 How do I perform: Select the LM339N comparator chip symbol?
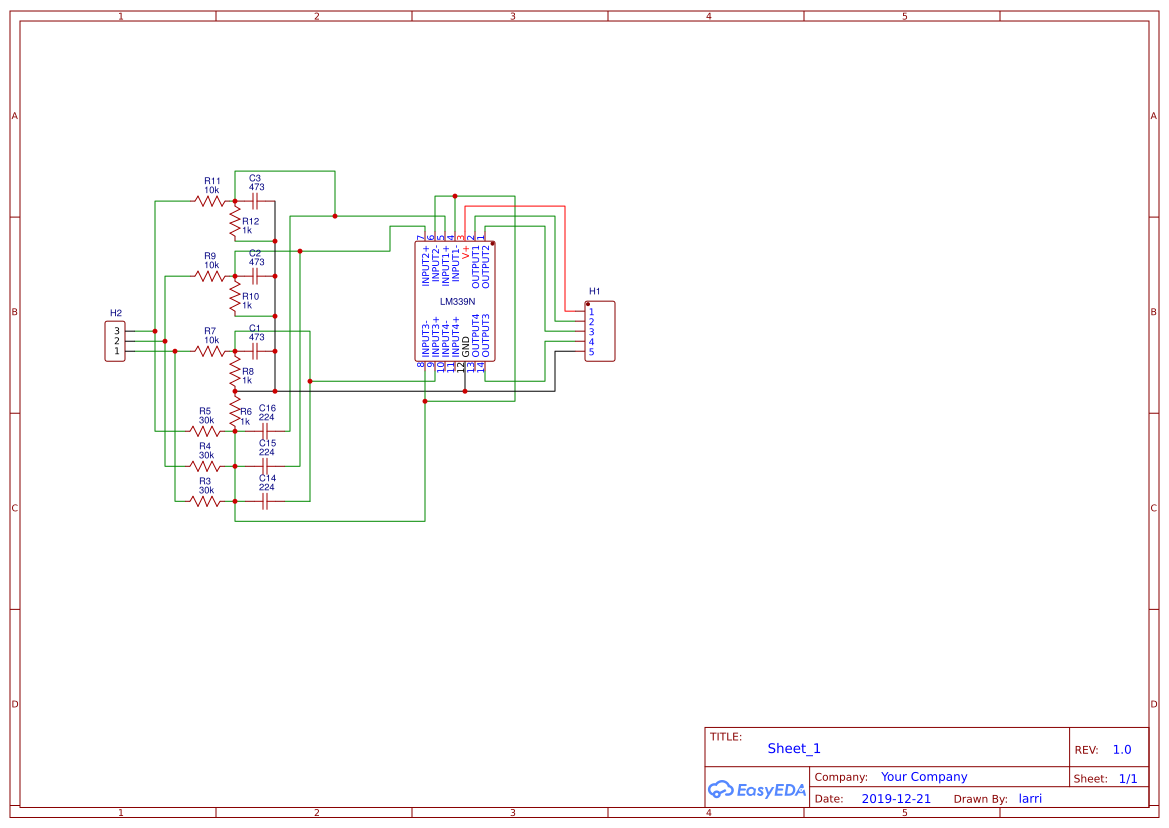[455, 302]
